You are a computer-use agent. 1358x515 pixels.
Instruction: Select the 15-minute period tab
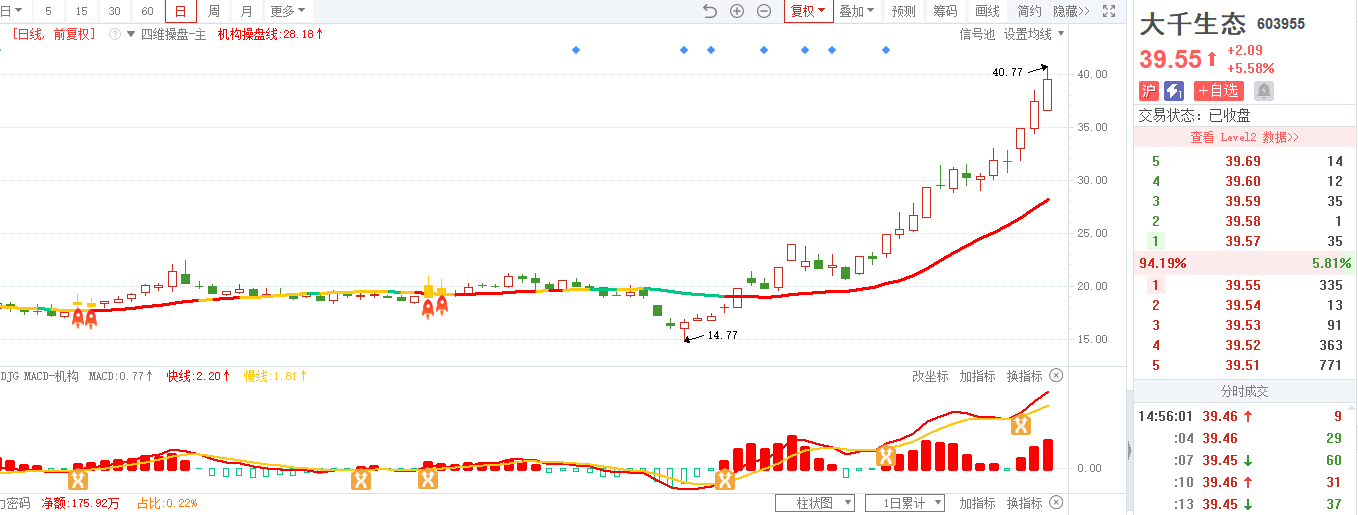tap(81, 11)
